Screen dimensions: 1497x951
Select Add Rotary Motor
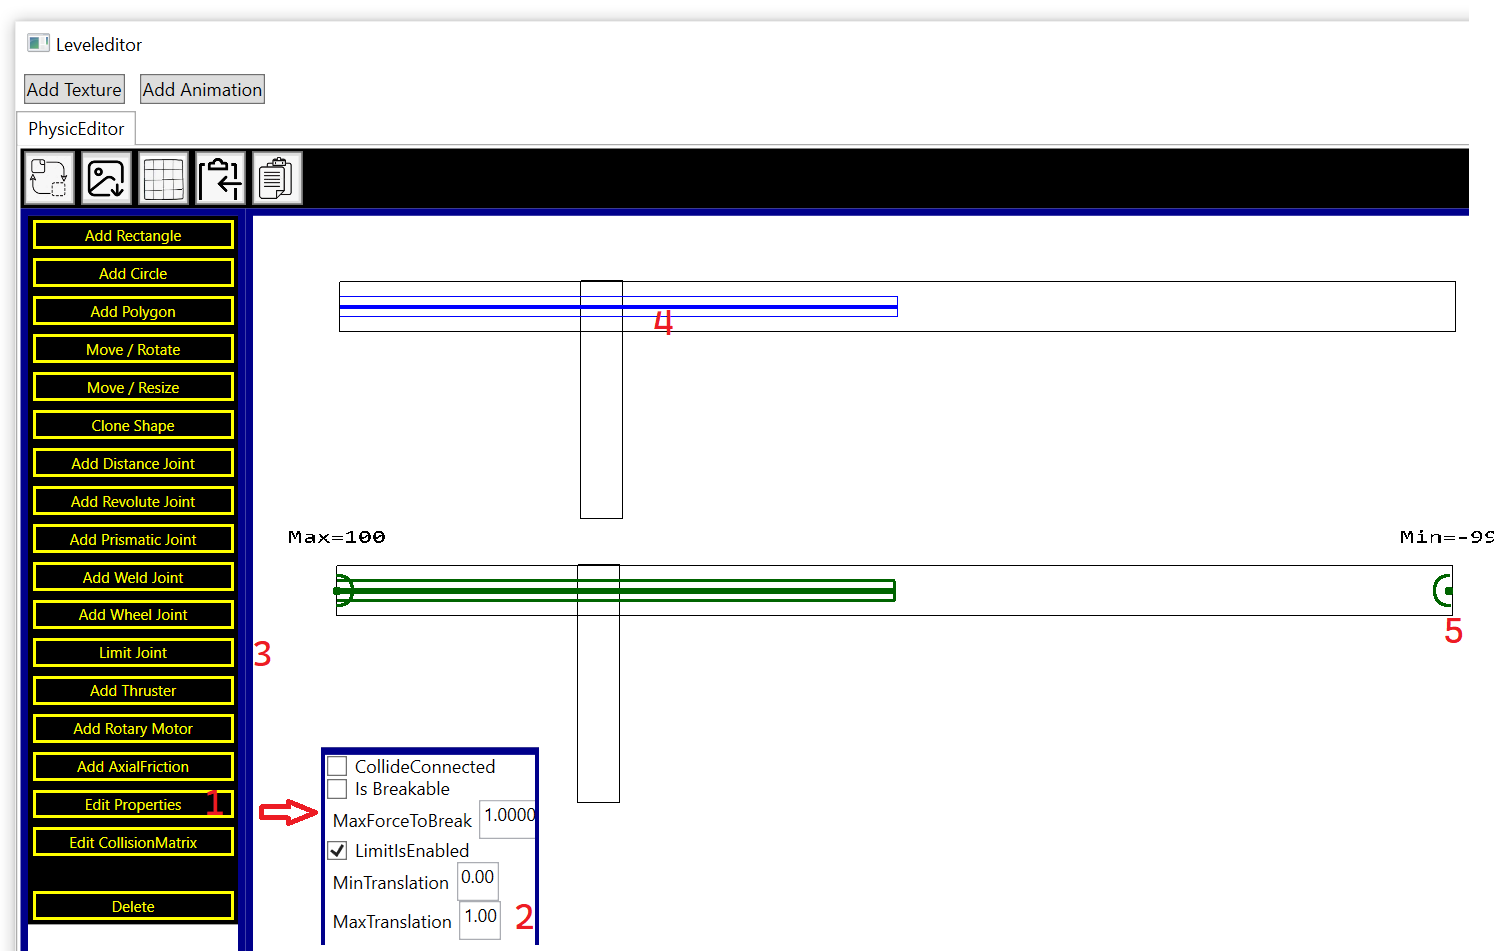coord(133,728)
